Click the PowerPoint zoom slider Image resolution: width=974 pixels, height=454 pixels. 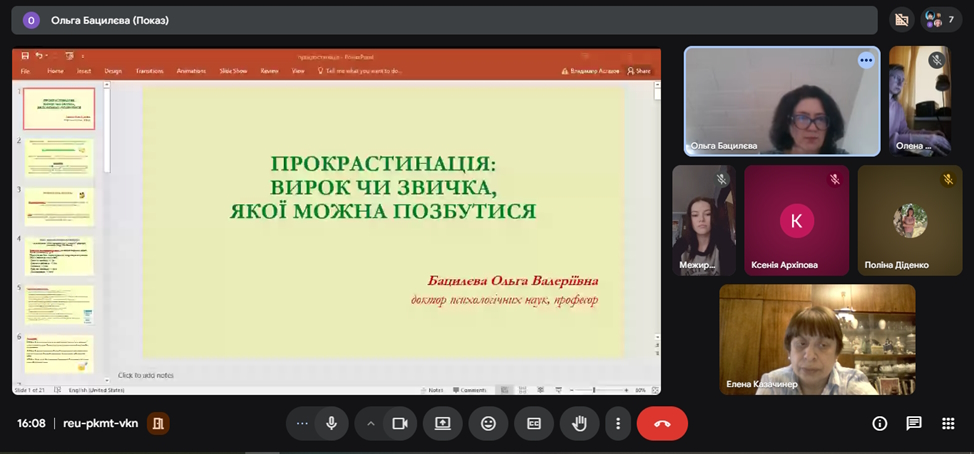[594, 389]
